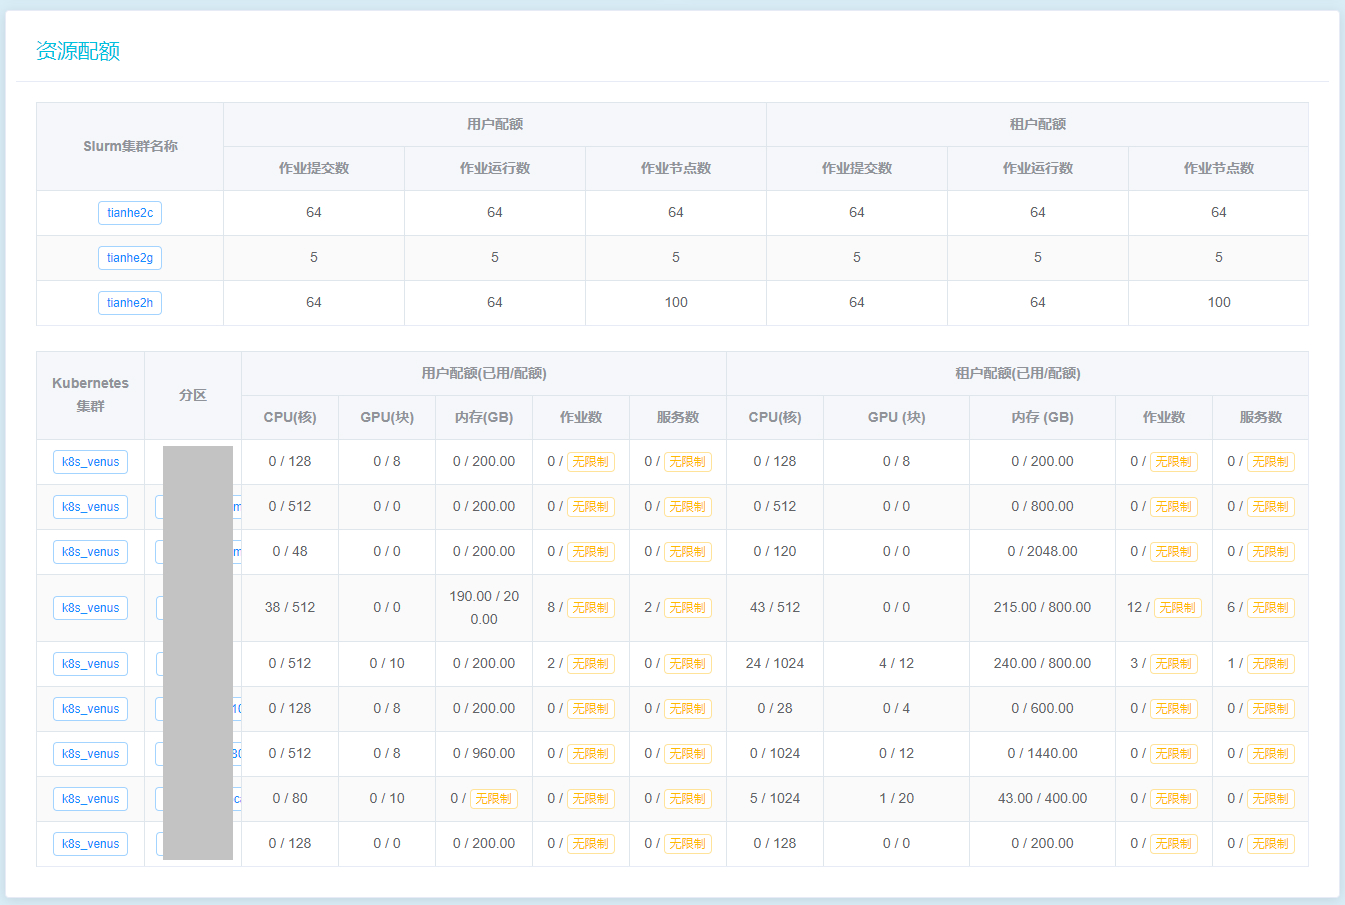Click the '215.00 / 800.00' memory cell
This screenshot has height=905, width=1345.
(x=1042, y=607)
